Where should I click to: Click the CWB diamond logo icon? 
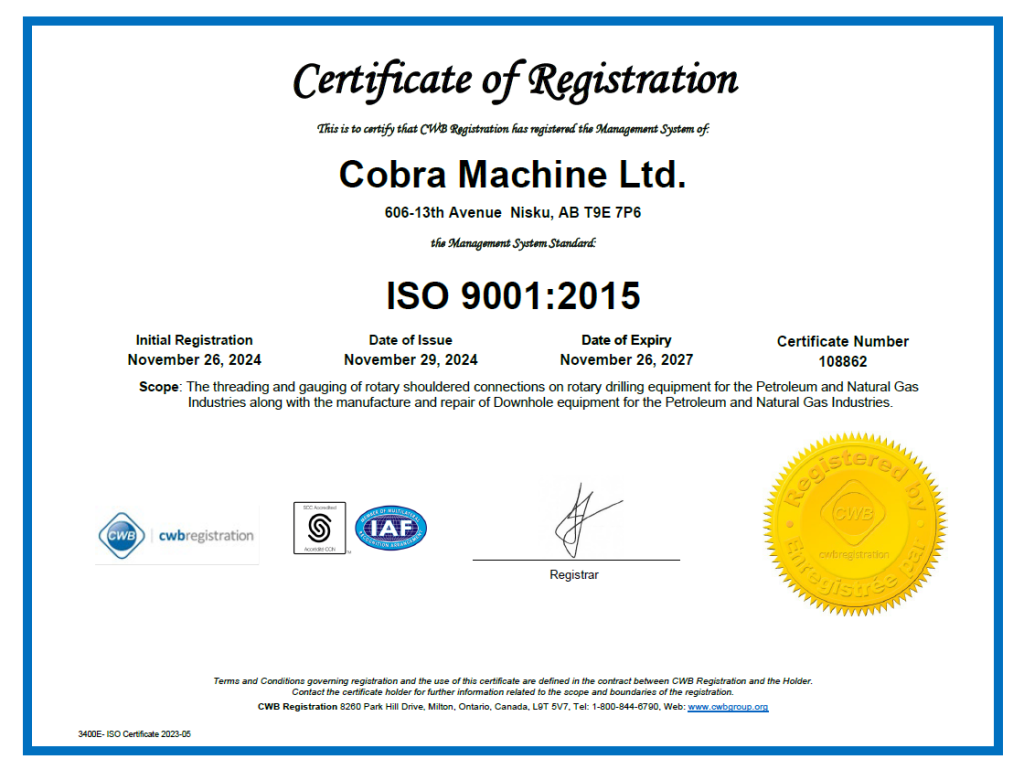tap(121, 536)
